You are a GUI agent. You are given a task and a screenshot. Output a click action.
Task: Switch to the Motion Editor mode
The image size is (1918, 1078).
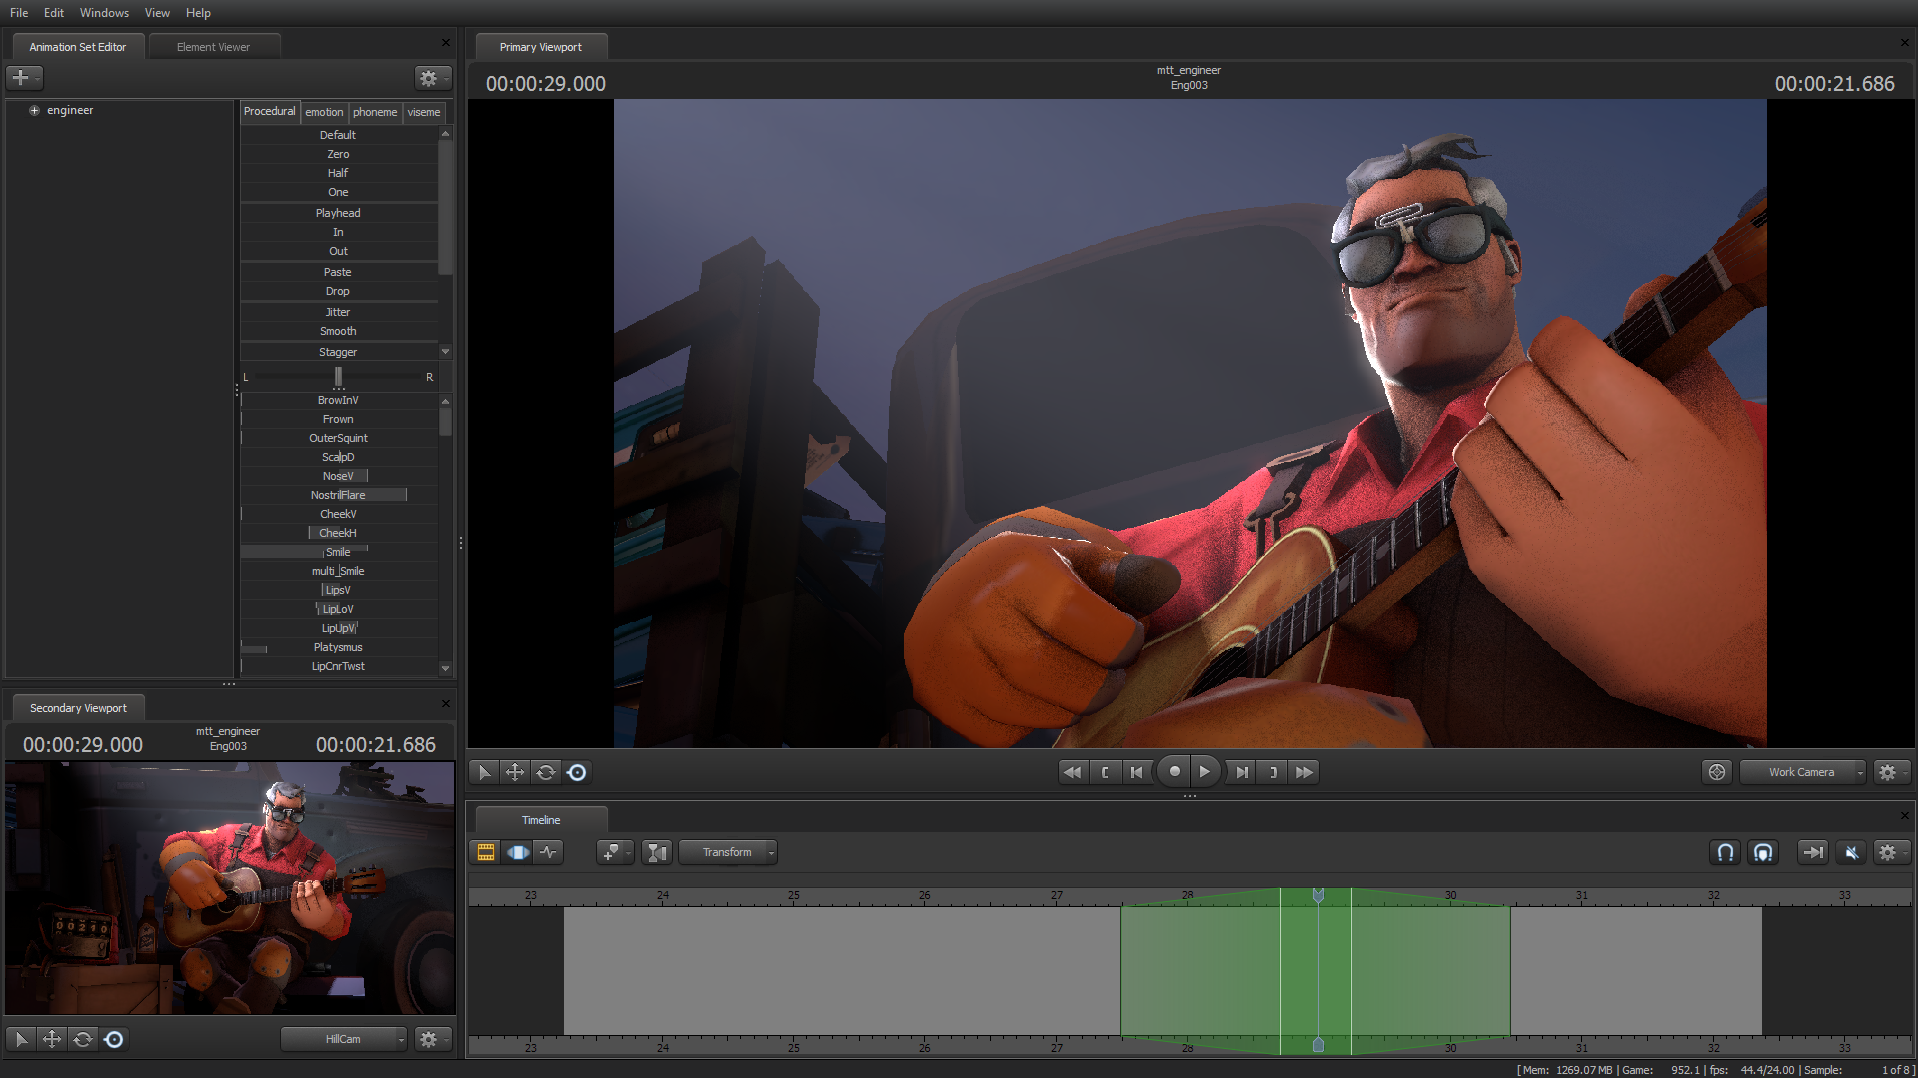coord(518,852)
